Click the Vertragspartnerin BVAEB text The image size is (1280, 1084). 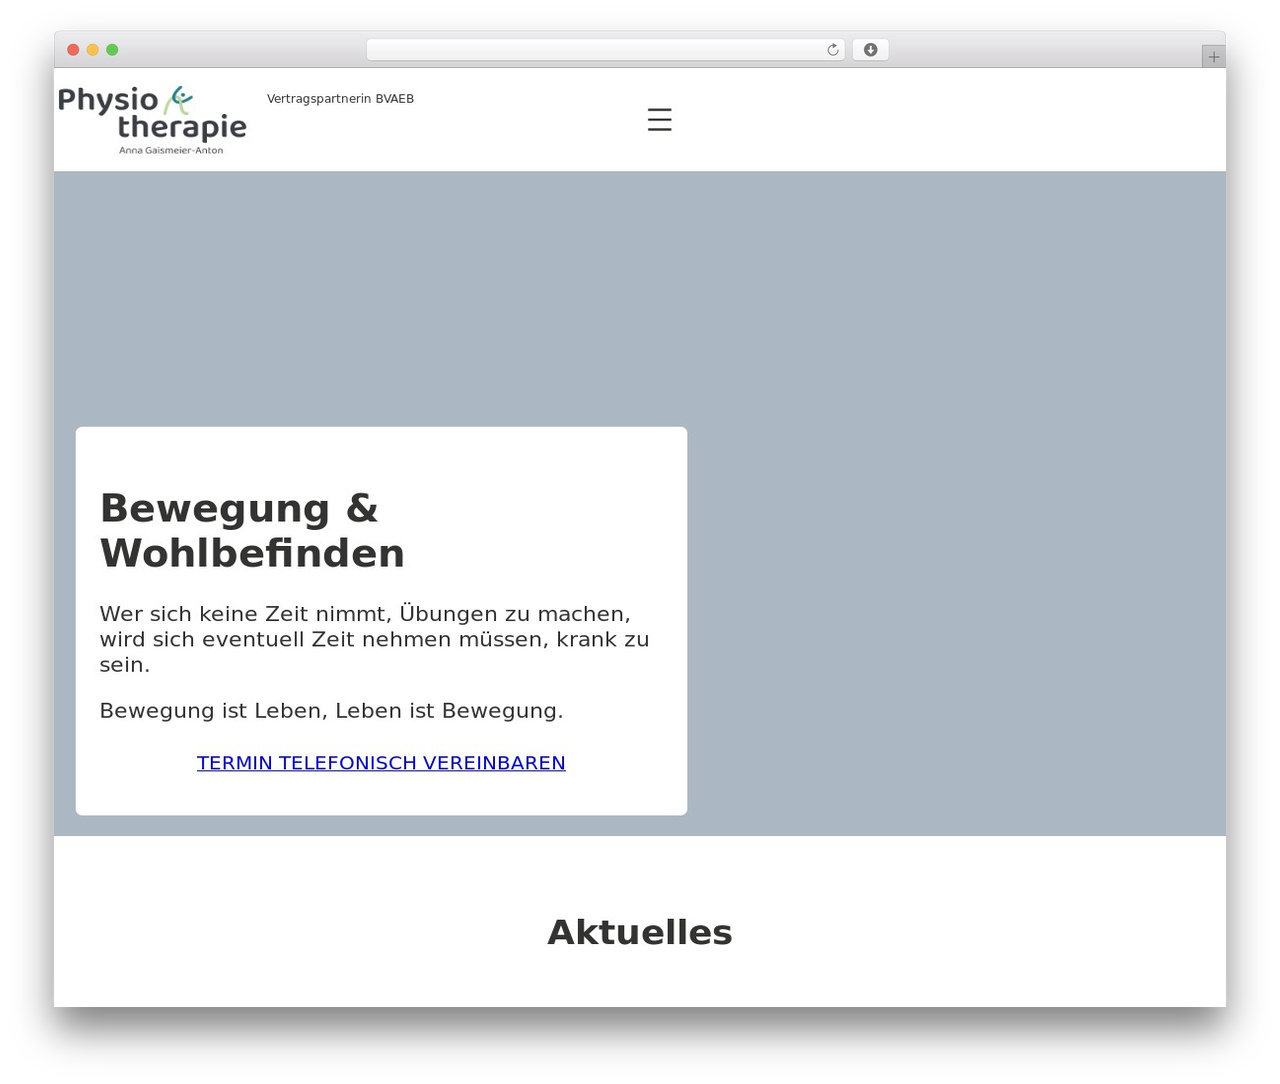click(x=340, y=99)
